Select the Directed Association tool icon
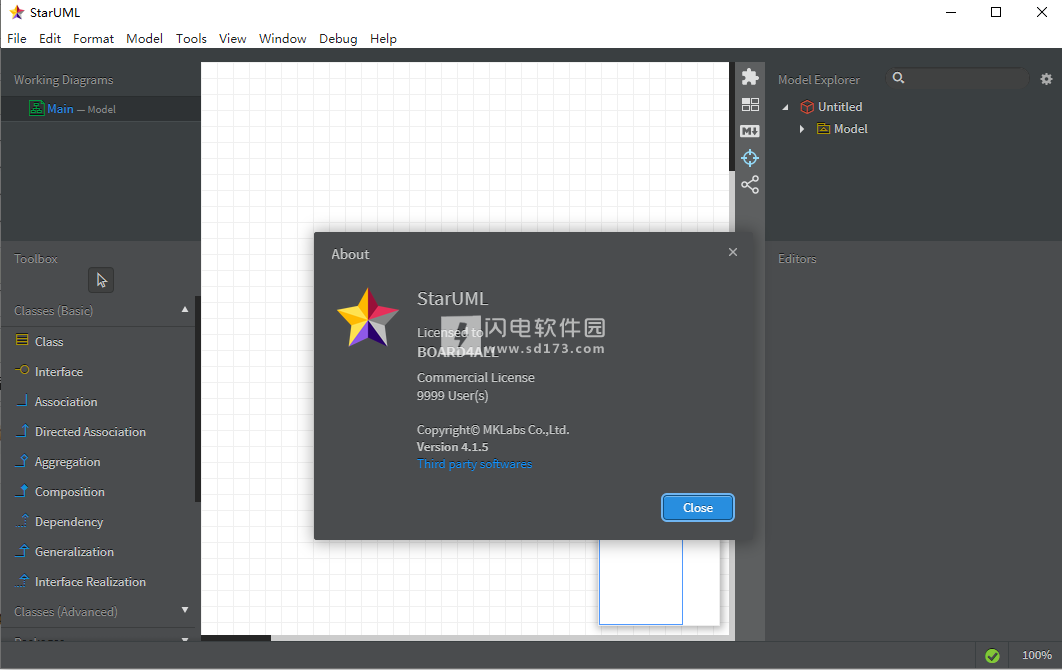Viewport: 1062px width, 670px height. [x=22, y=430]
